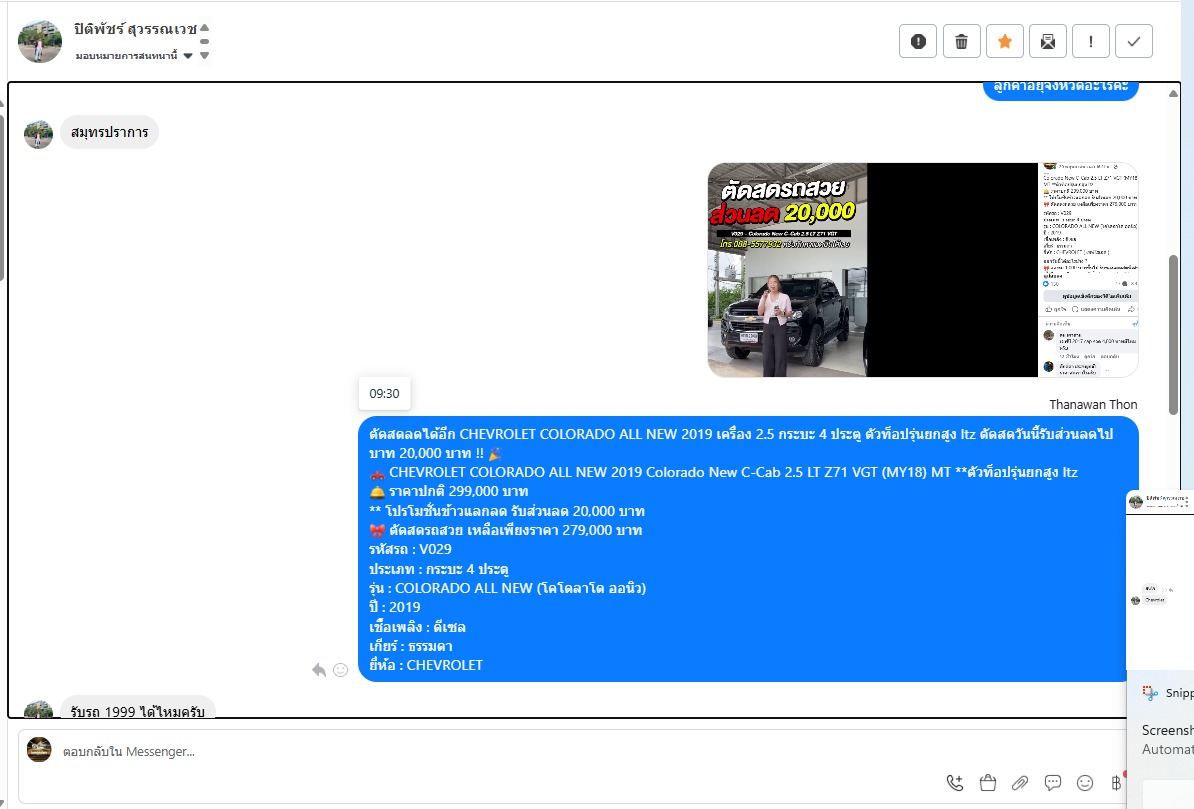1194x809 pixels.
Task: Start a call with the phone plus icon
Action: (x=955, y=782)
